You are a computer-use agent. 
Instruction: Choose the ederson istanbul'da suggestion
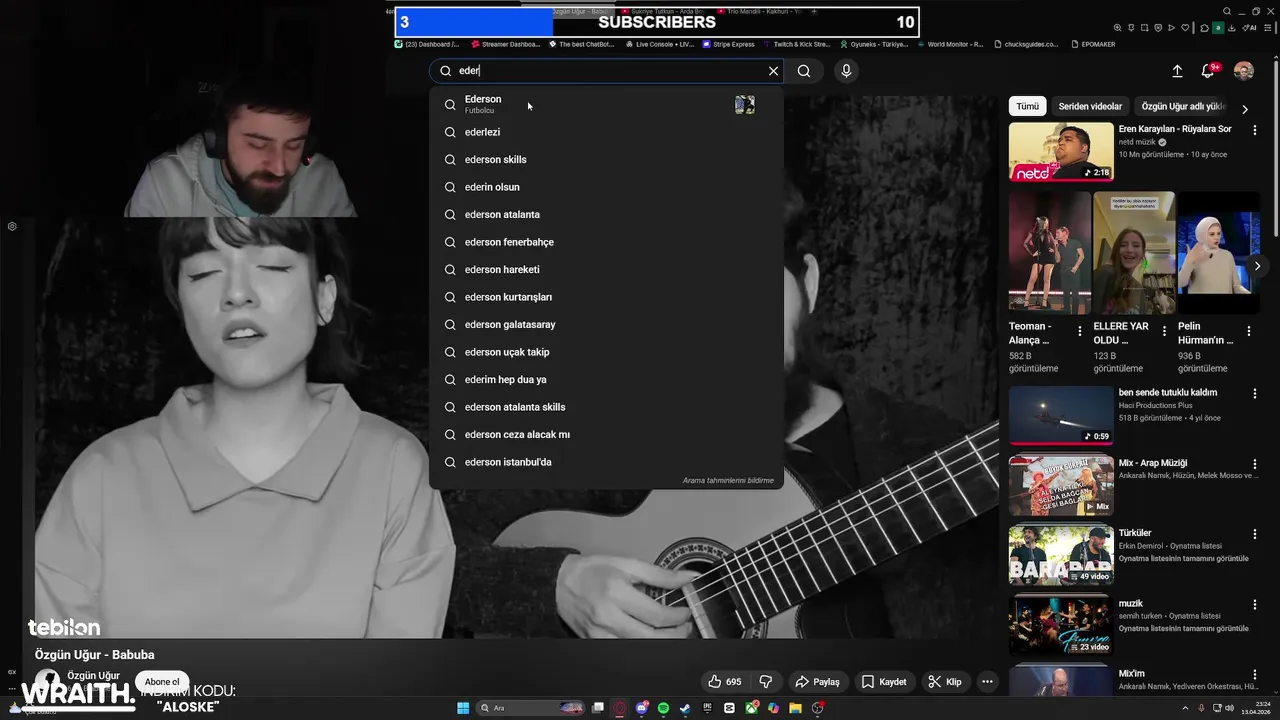click(x=606, y=462)
